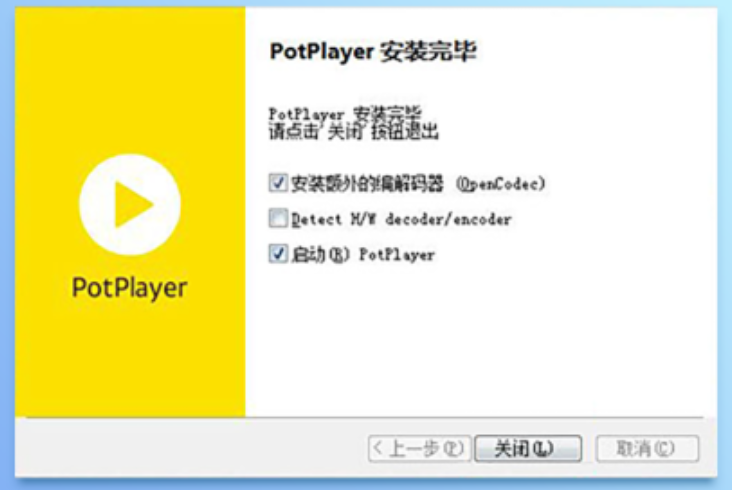Click the PotPlayer name under the logo
732x490 pixels.
tap(129, 288)
